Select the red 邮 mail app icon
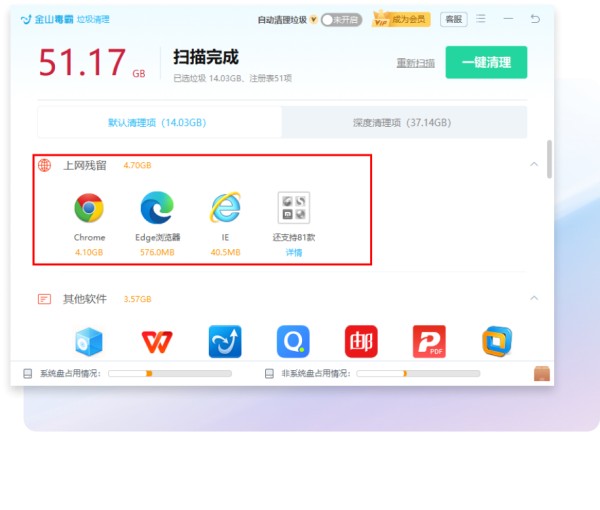The height and width of the screenshot is (510, 600). coord(361,341)
